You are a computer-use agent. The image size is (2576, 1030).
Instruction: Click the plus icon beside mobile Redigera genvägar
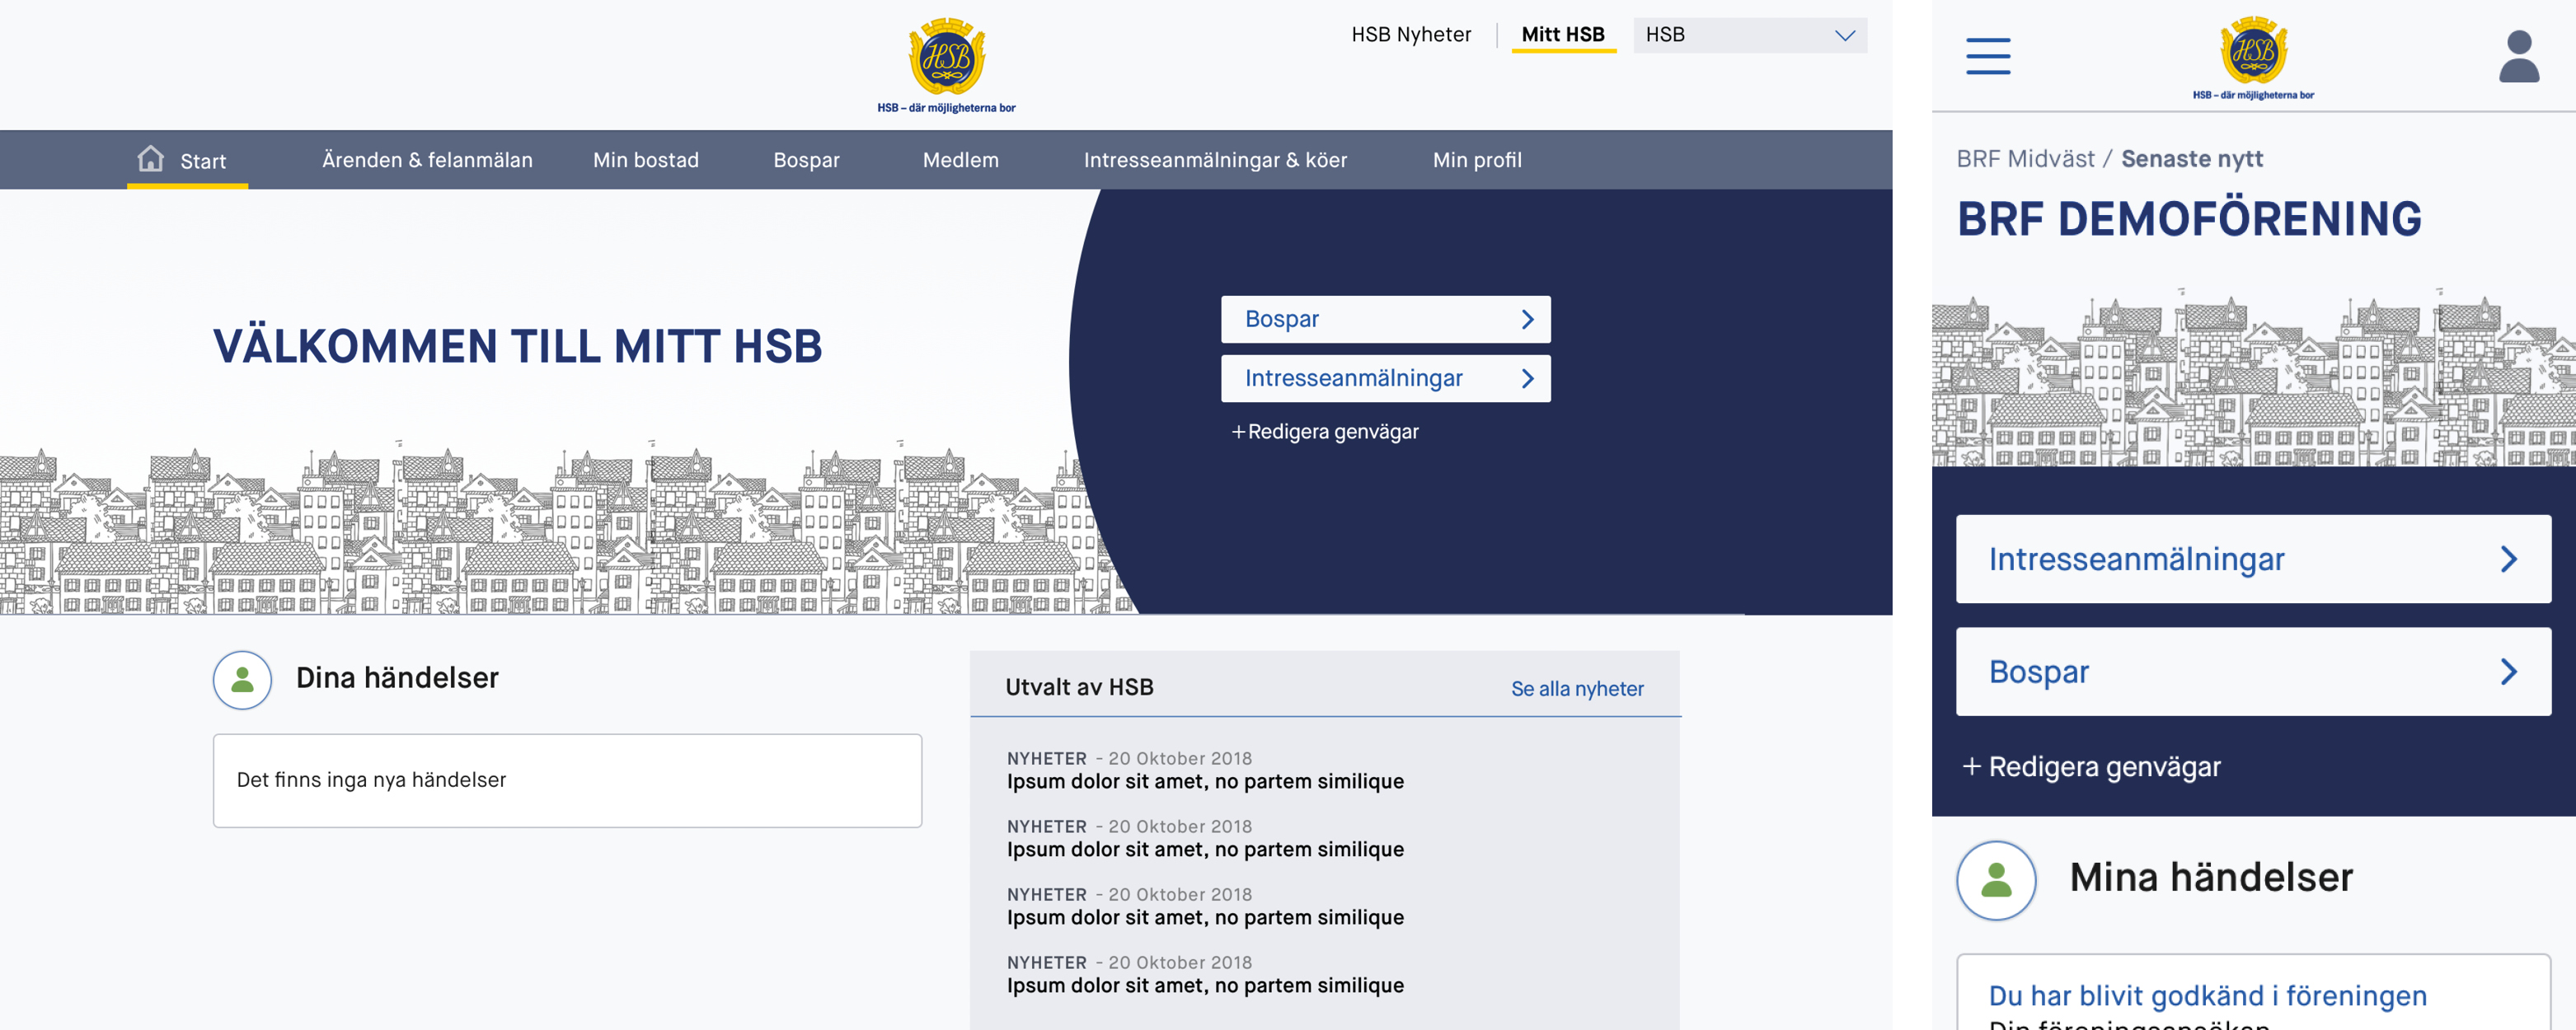(1971, 767)
